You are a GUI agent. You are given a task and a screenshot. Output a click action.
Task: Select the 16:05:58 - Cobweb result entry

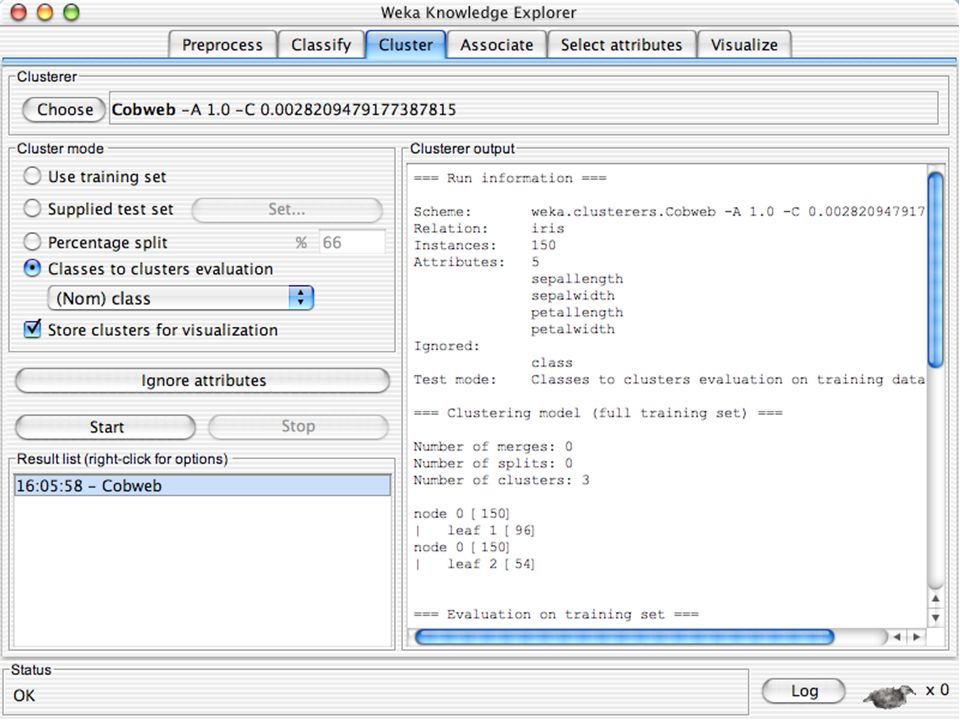tap(202, 486)
